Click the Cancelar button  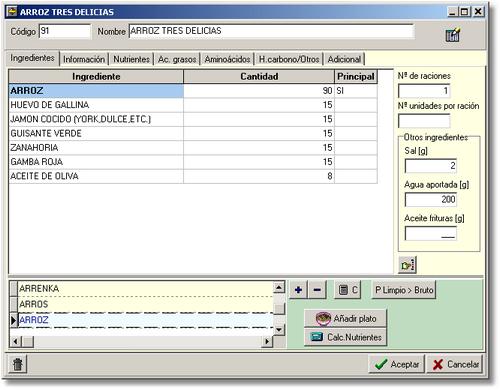[455, 364]
